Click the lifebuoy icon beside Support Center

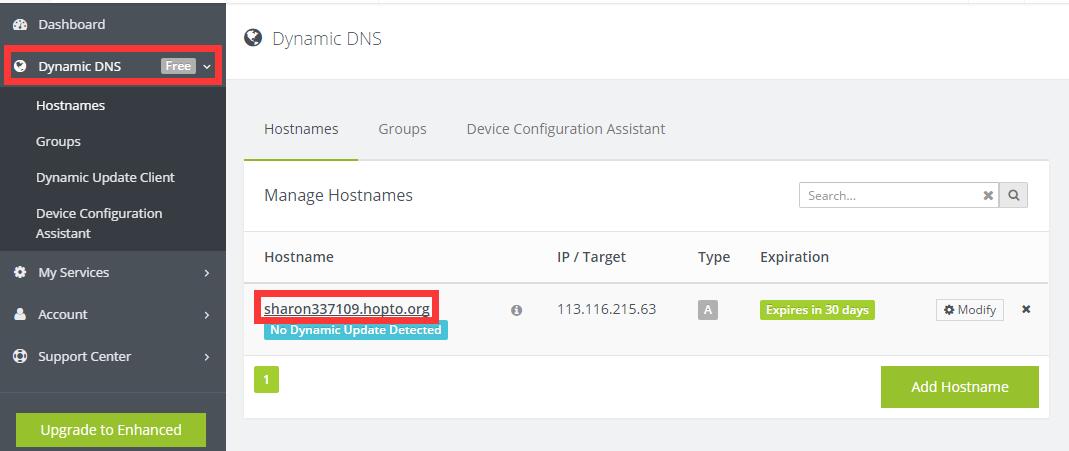click(20, 356)
